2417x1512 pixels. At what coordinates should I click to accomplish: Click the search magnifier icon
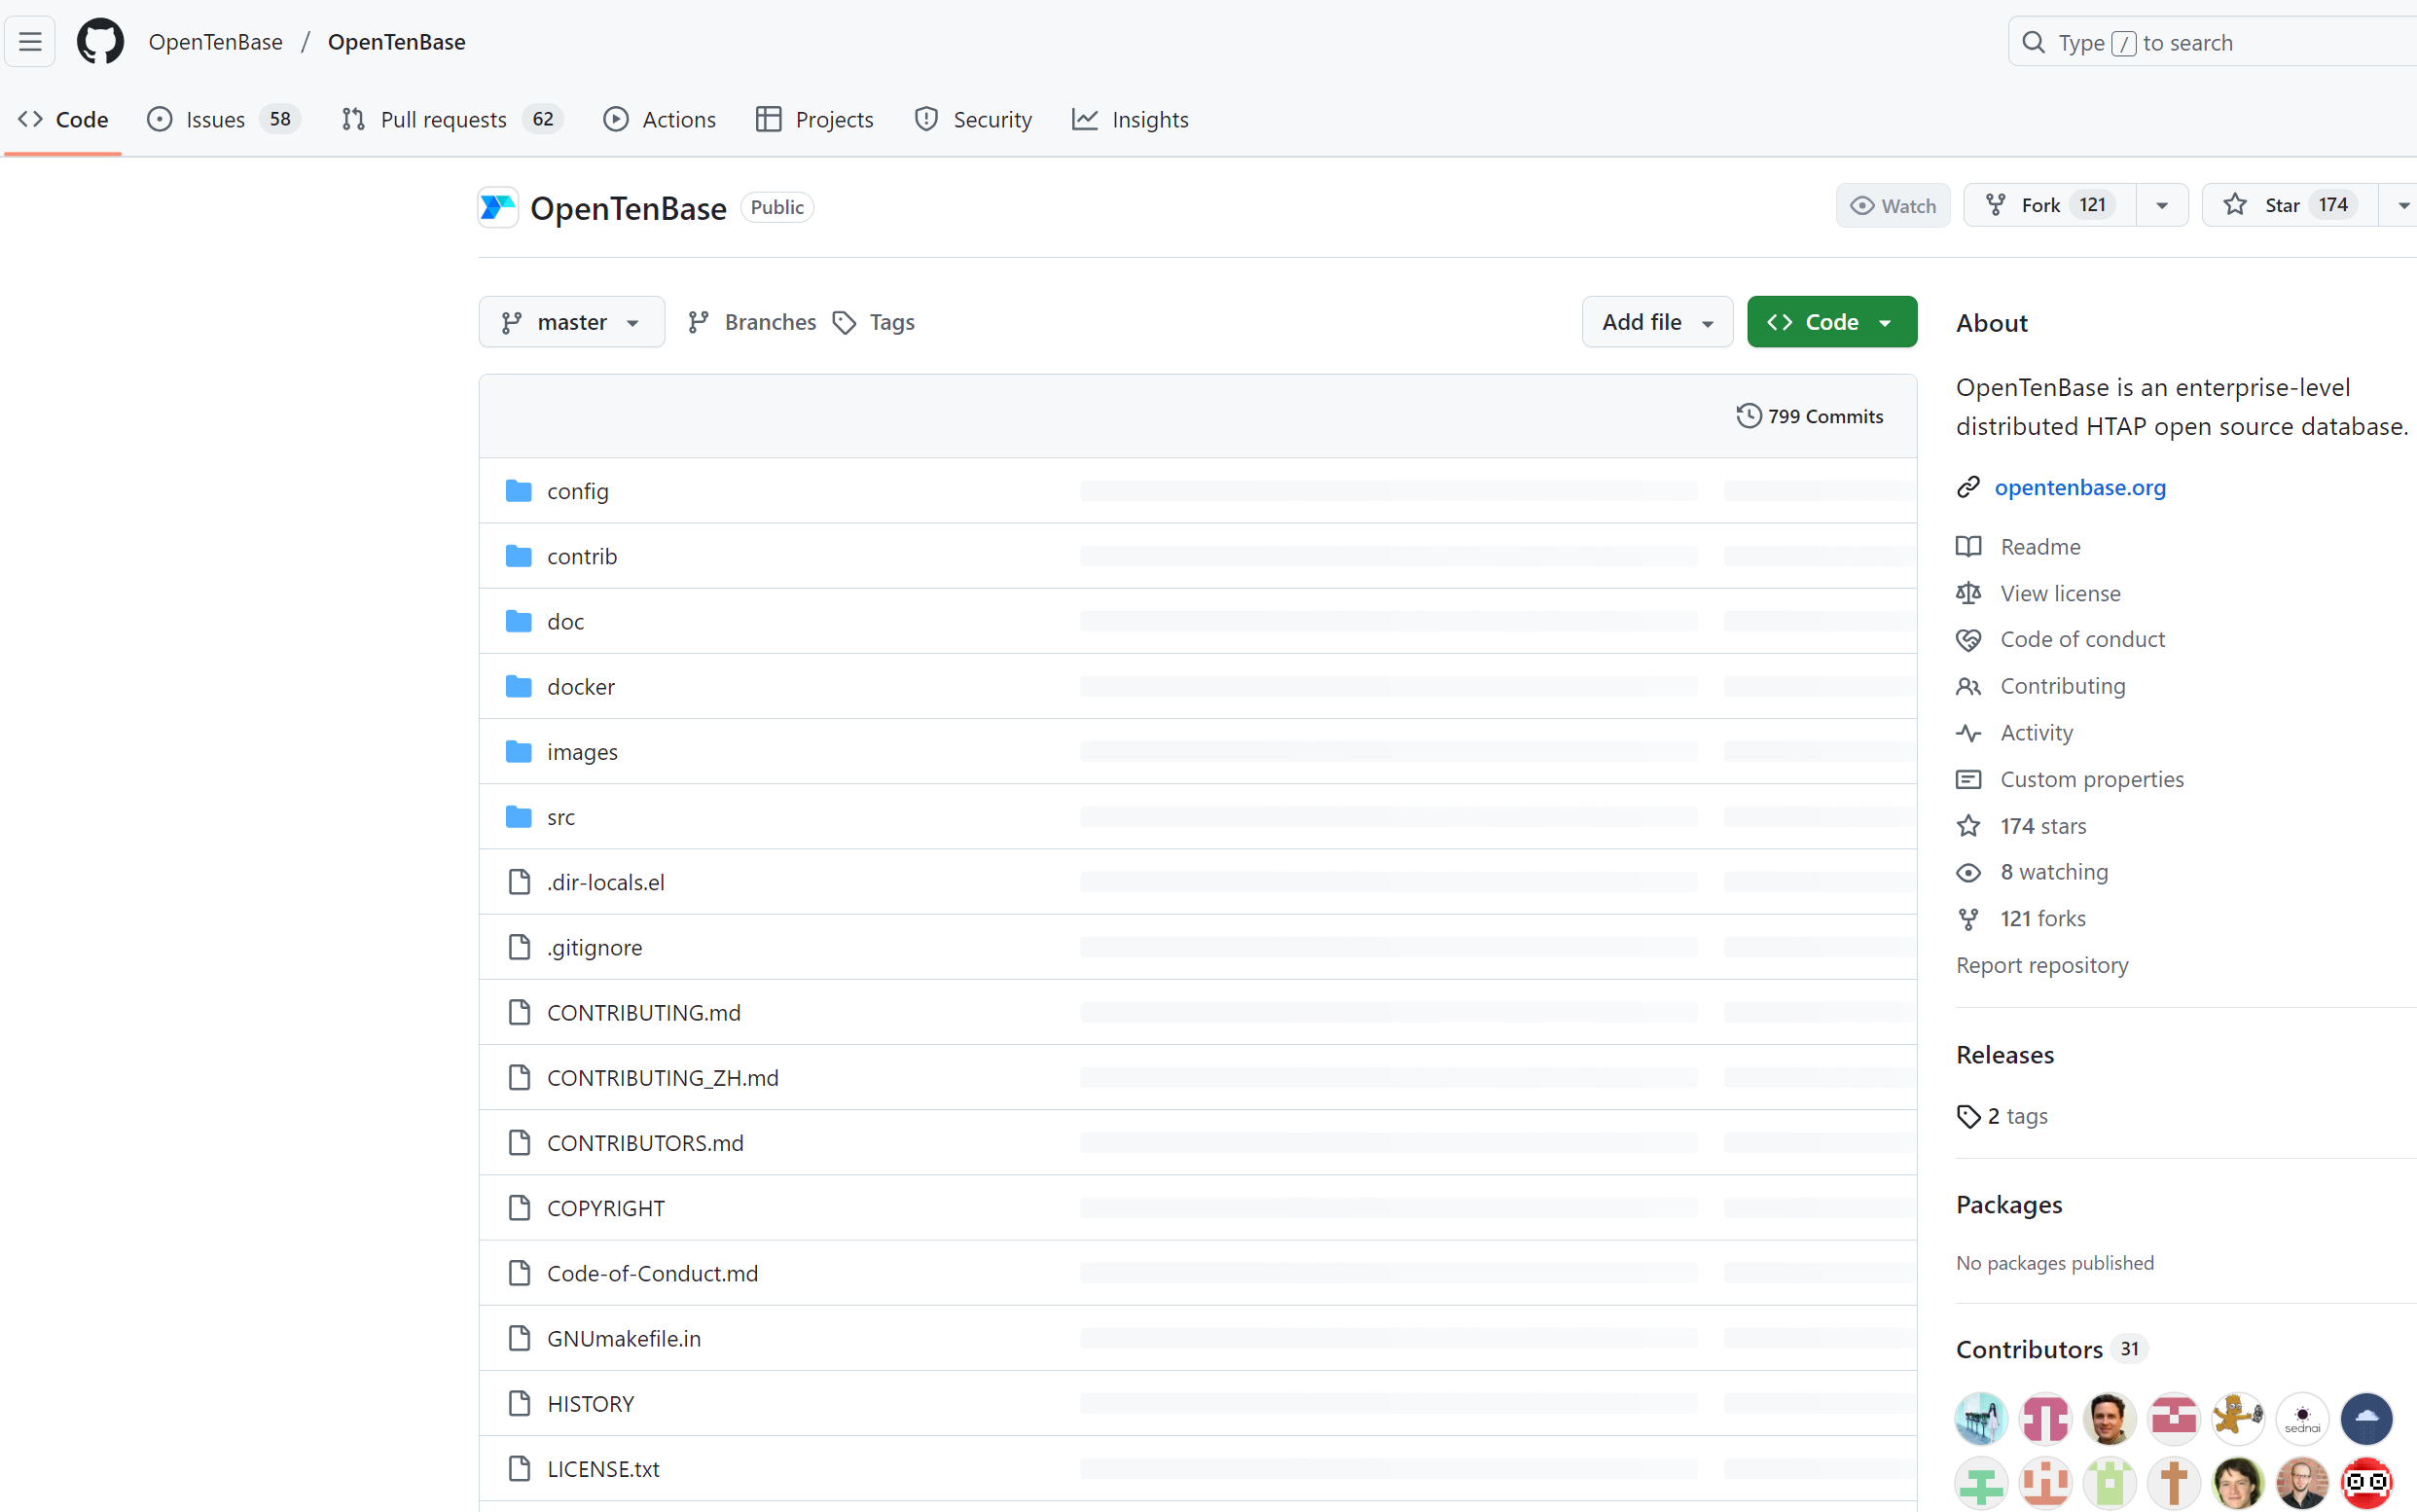(x=2033, y=42)
